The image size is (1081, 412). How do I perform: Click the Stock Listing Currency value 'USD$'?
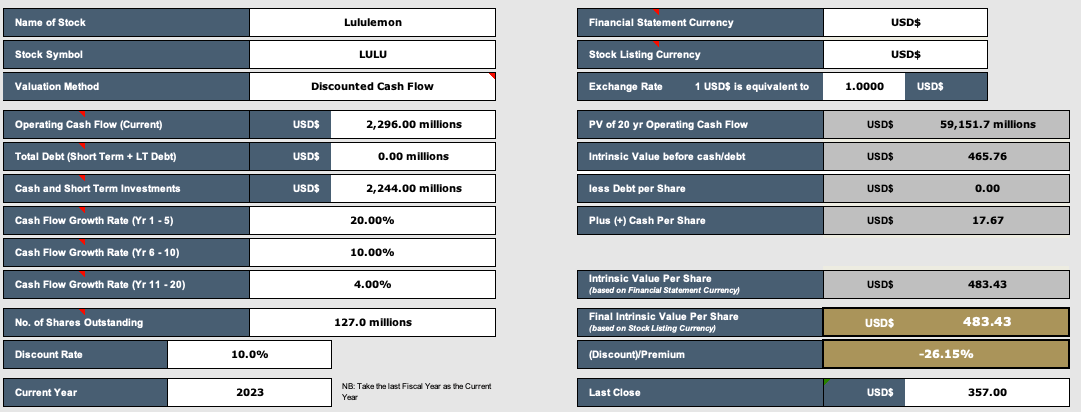(x=905, y=54)
